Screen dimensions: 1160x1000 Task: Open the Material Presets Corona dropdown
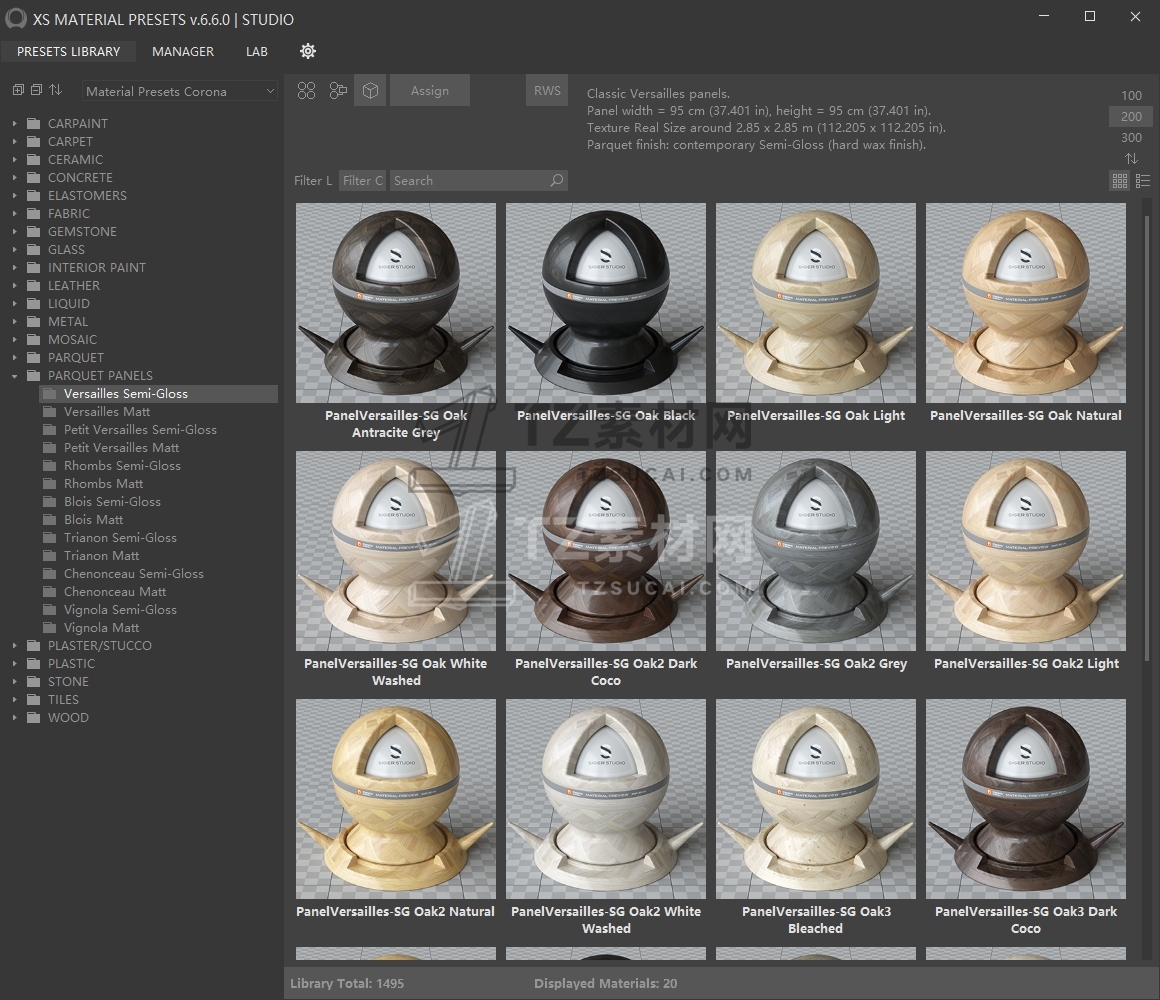click(180, 91)
